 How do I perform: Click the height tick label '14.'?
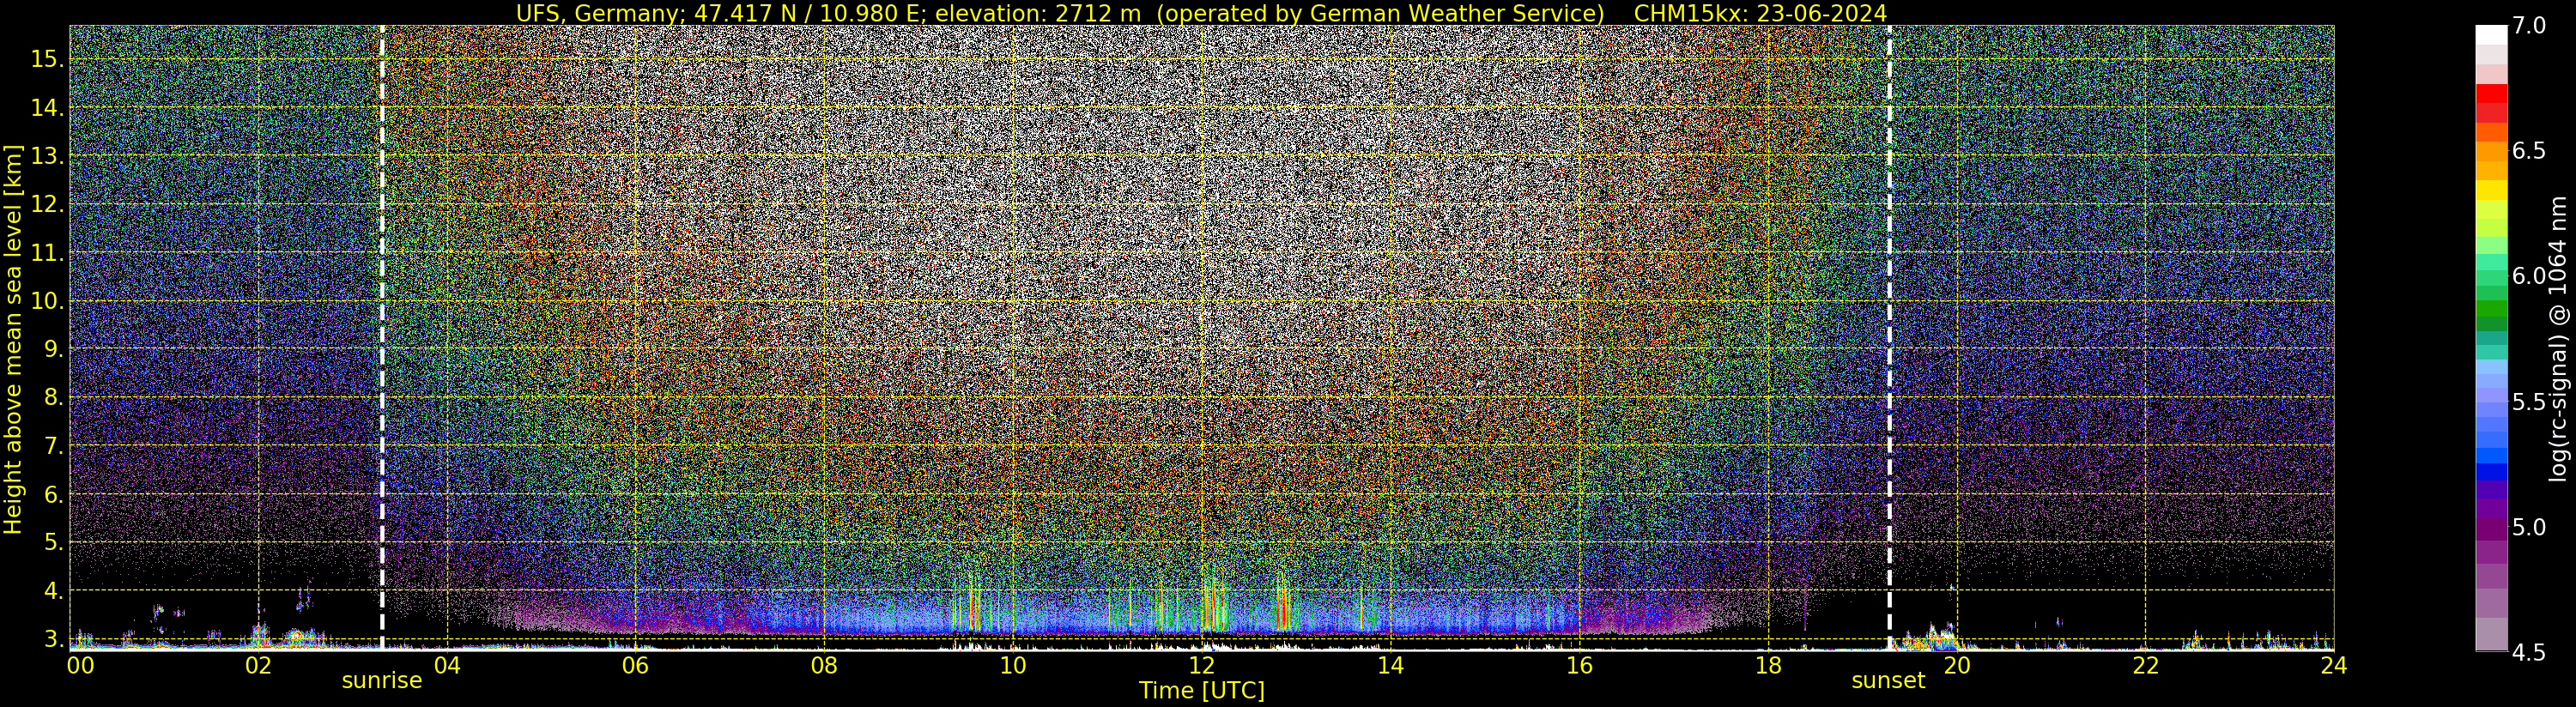[47, 108]
